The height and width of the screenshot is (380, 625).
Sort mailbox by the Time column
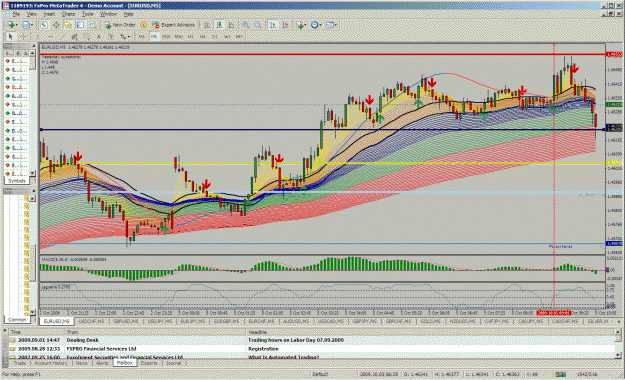pos(37,332)
